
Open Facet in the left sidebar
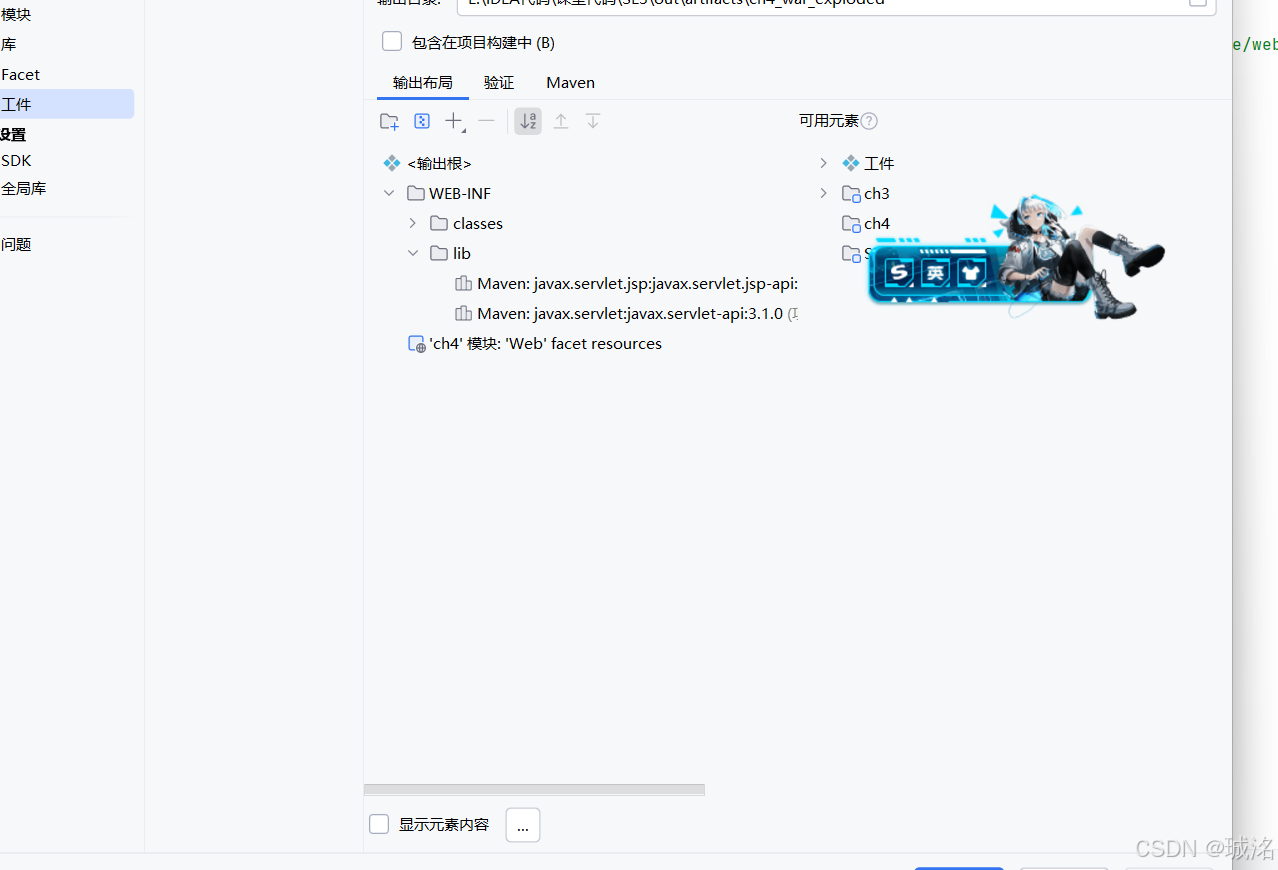(20, 75)
